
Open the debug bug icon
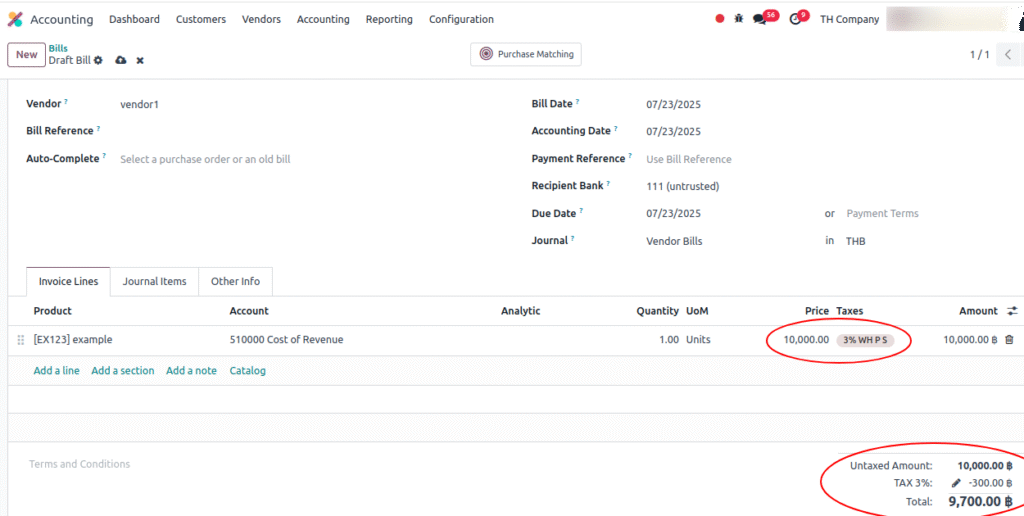tap(739, 19)
